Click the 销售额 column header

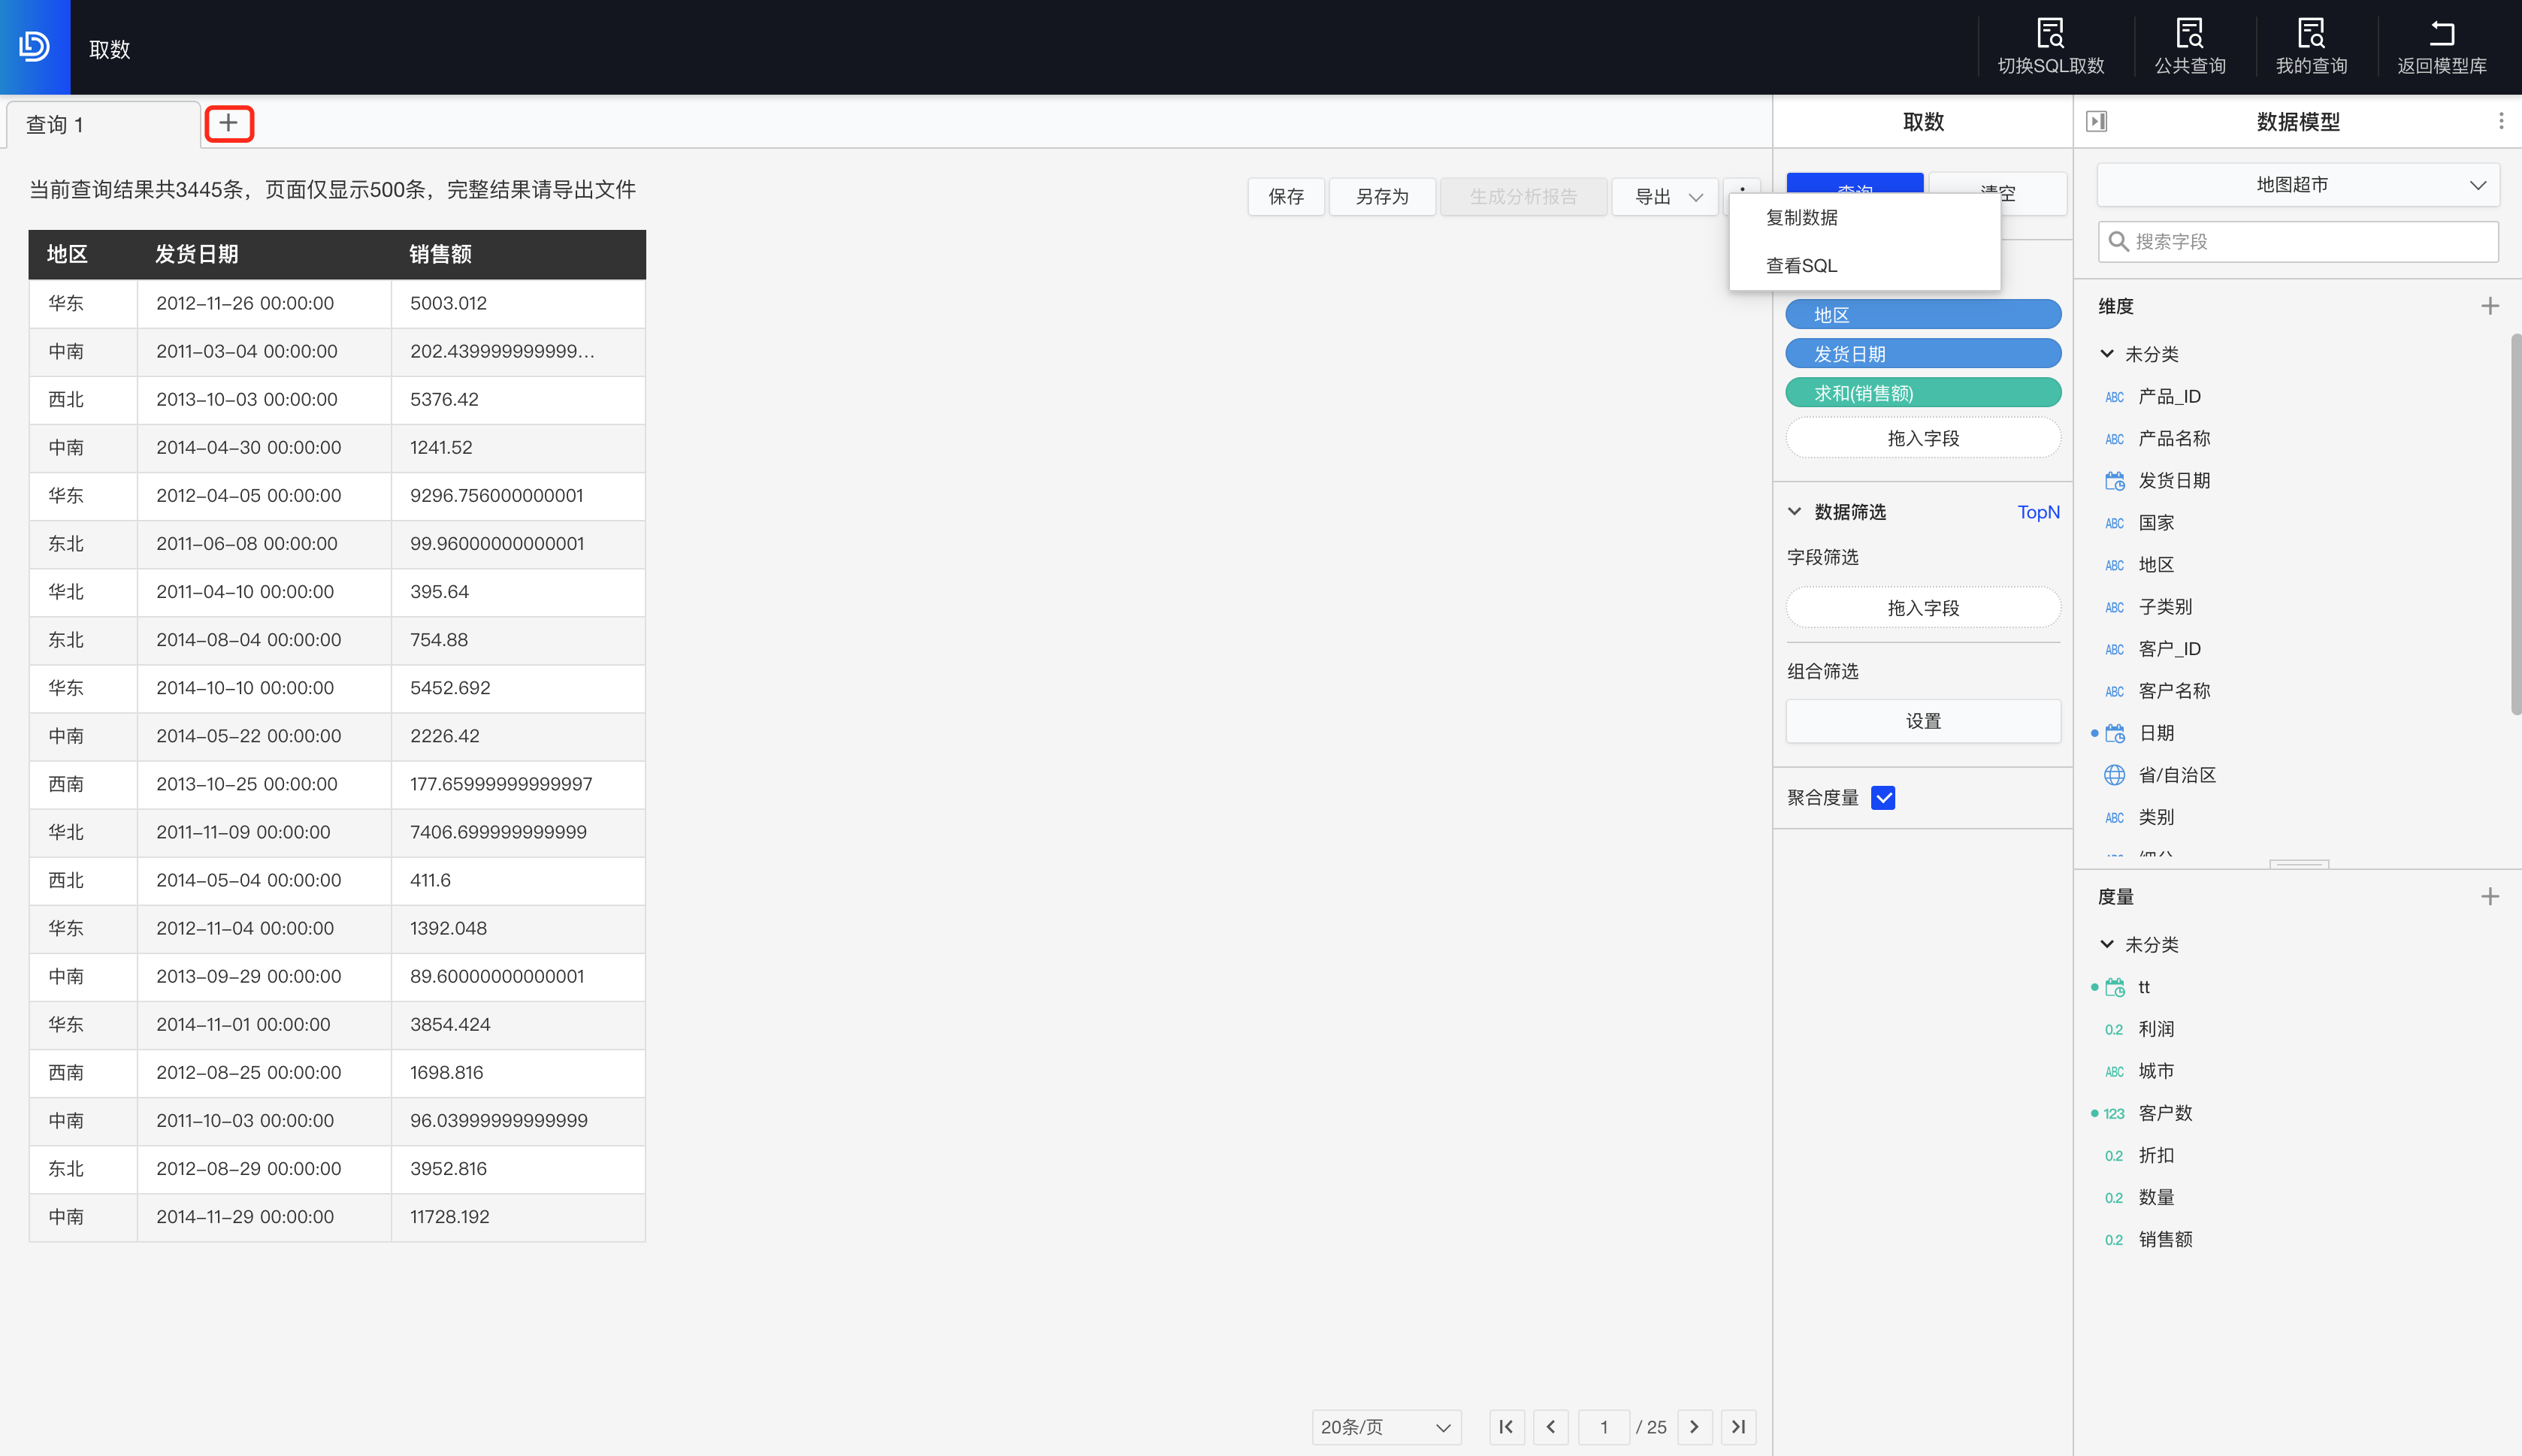518,255
